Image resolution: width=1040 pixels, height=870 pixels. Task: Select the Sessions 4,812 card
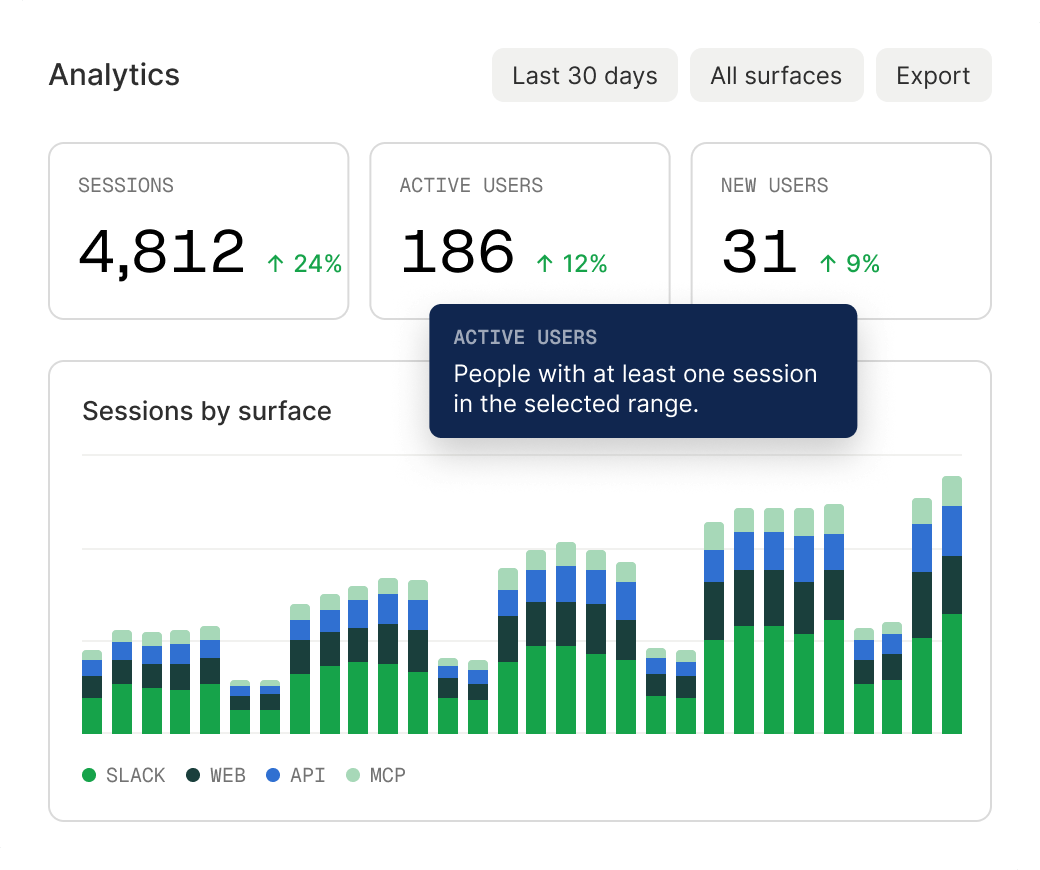(198, 231)
